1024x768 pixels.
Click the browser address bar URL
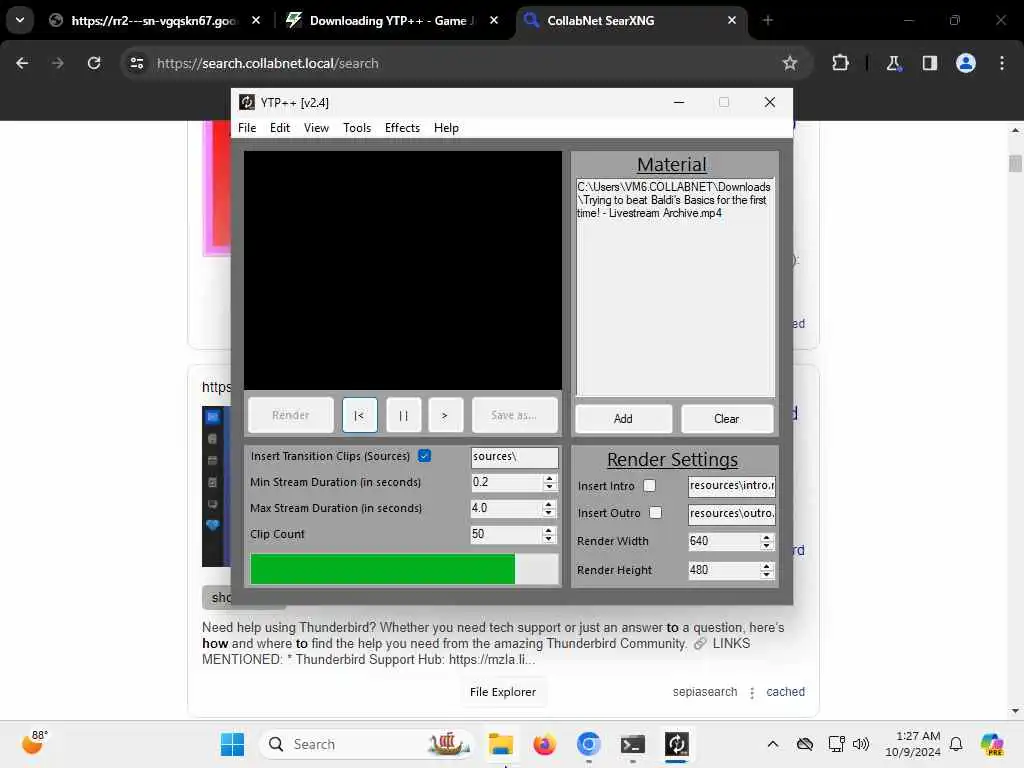click(268, 63)
